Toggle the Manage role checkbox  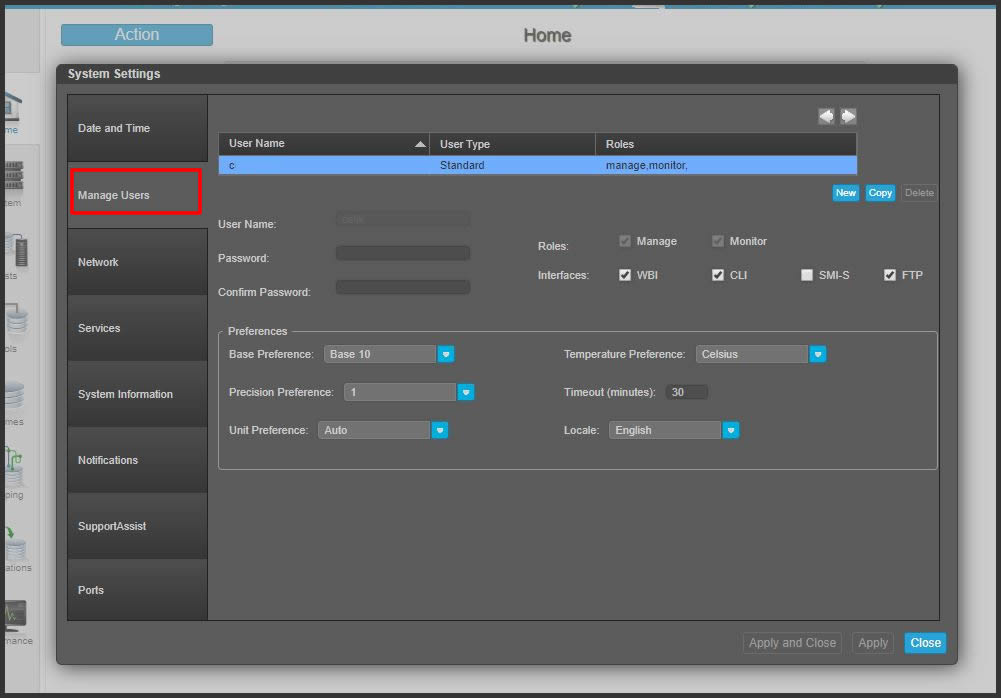625,241
